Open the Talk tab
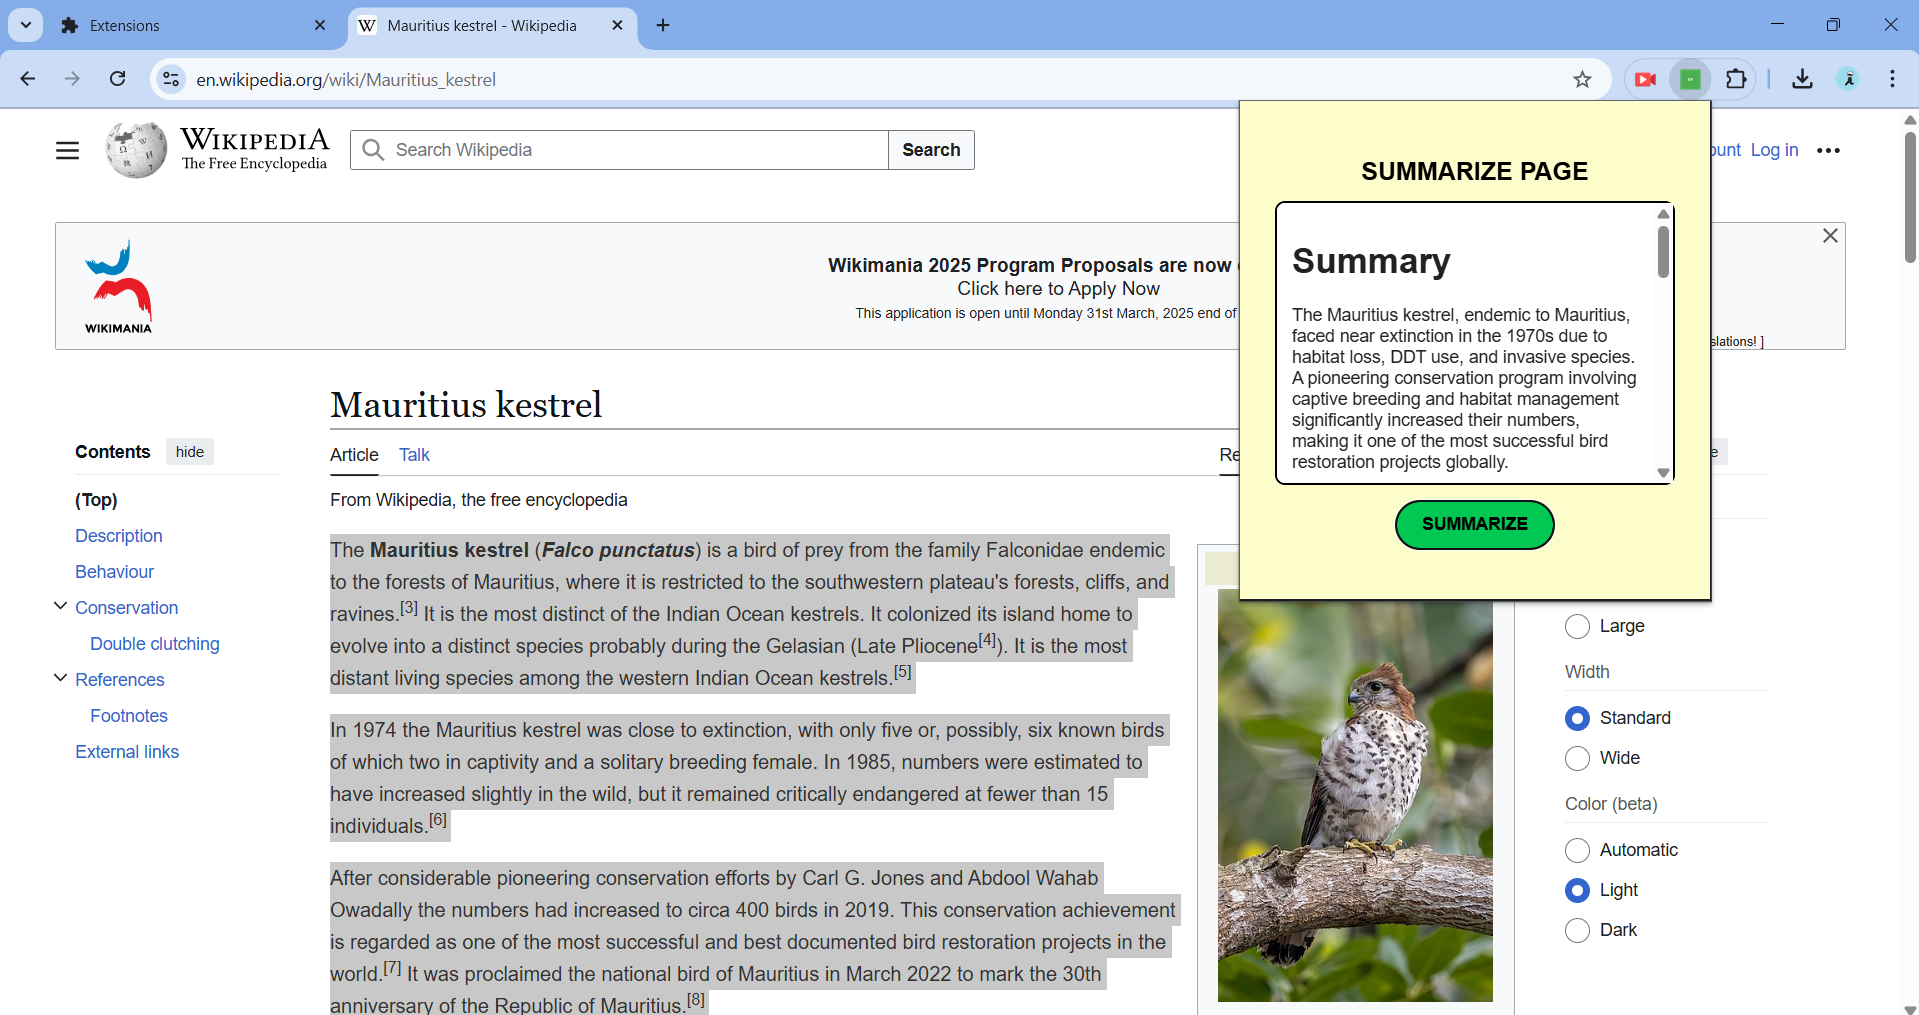Image resolution: width=1919 pixels, height=1015 pixels. click(x=414, y=455)
